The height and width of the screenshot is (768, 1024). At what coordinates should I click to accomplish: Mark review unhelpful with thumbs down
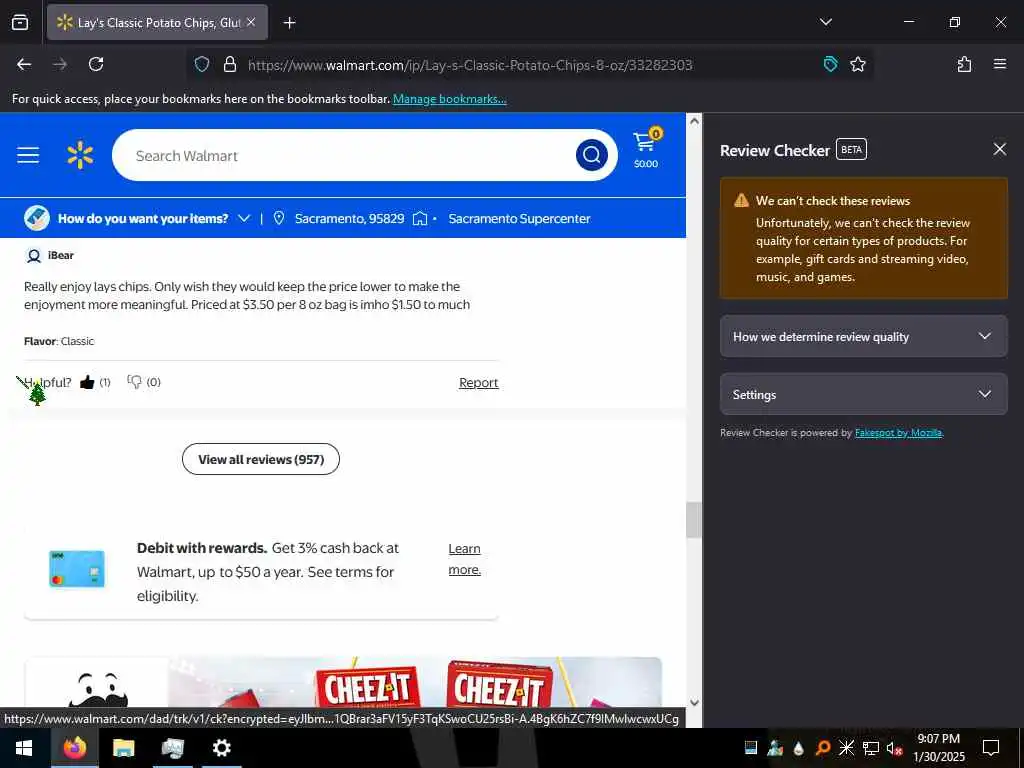tap(135, 382)
